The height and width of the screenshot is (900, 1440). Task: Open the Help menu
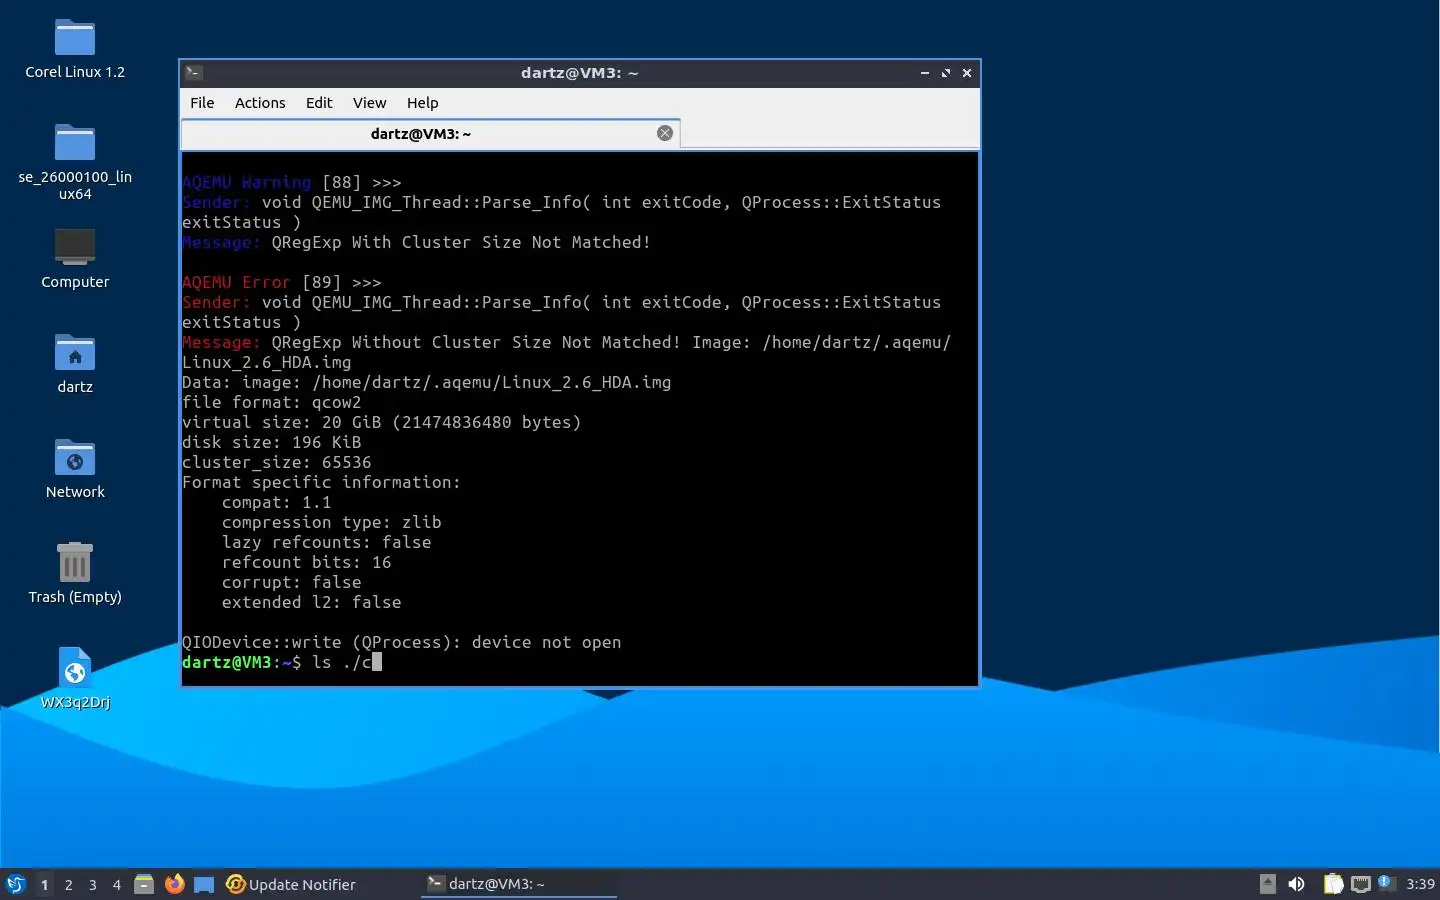pos(422,103)
